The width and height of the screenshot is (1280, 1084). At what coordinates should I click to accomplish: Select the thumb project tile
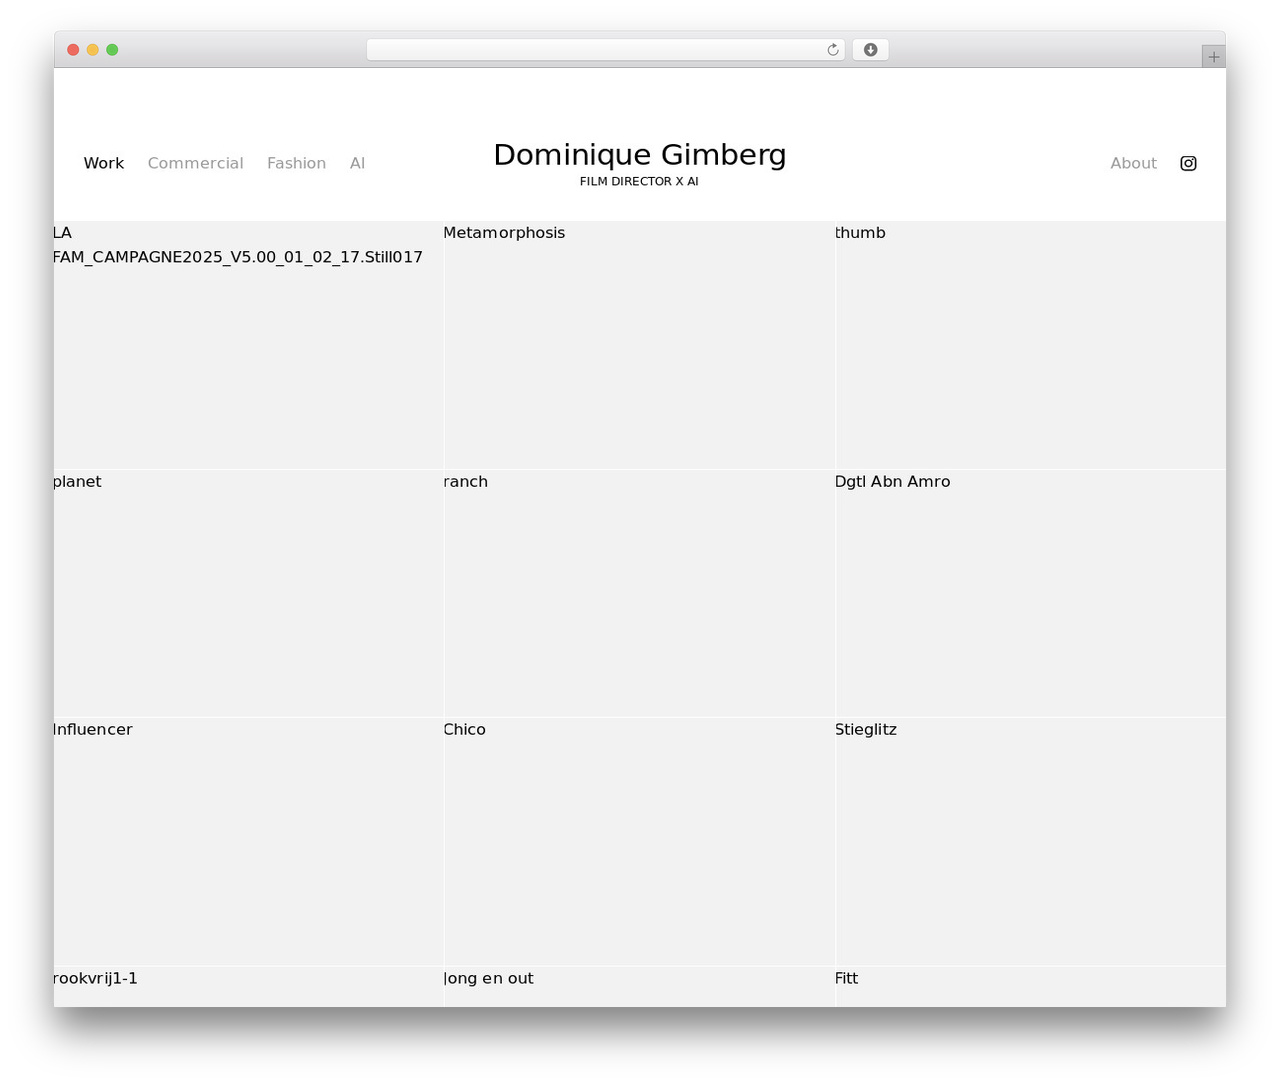point(1030,345)
